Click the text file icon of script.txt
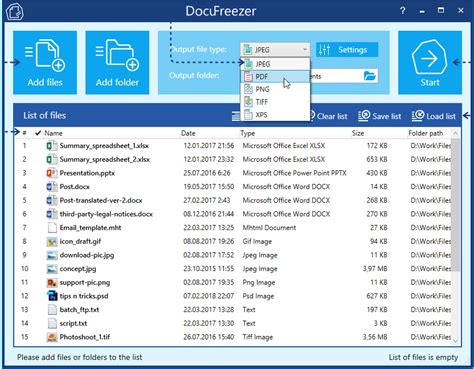474x369 pixels. tap(52, 323)
